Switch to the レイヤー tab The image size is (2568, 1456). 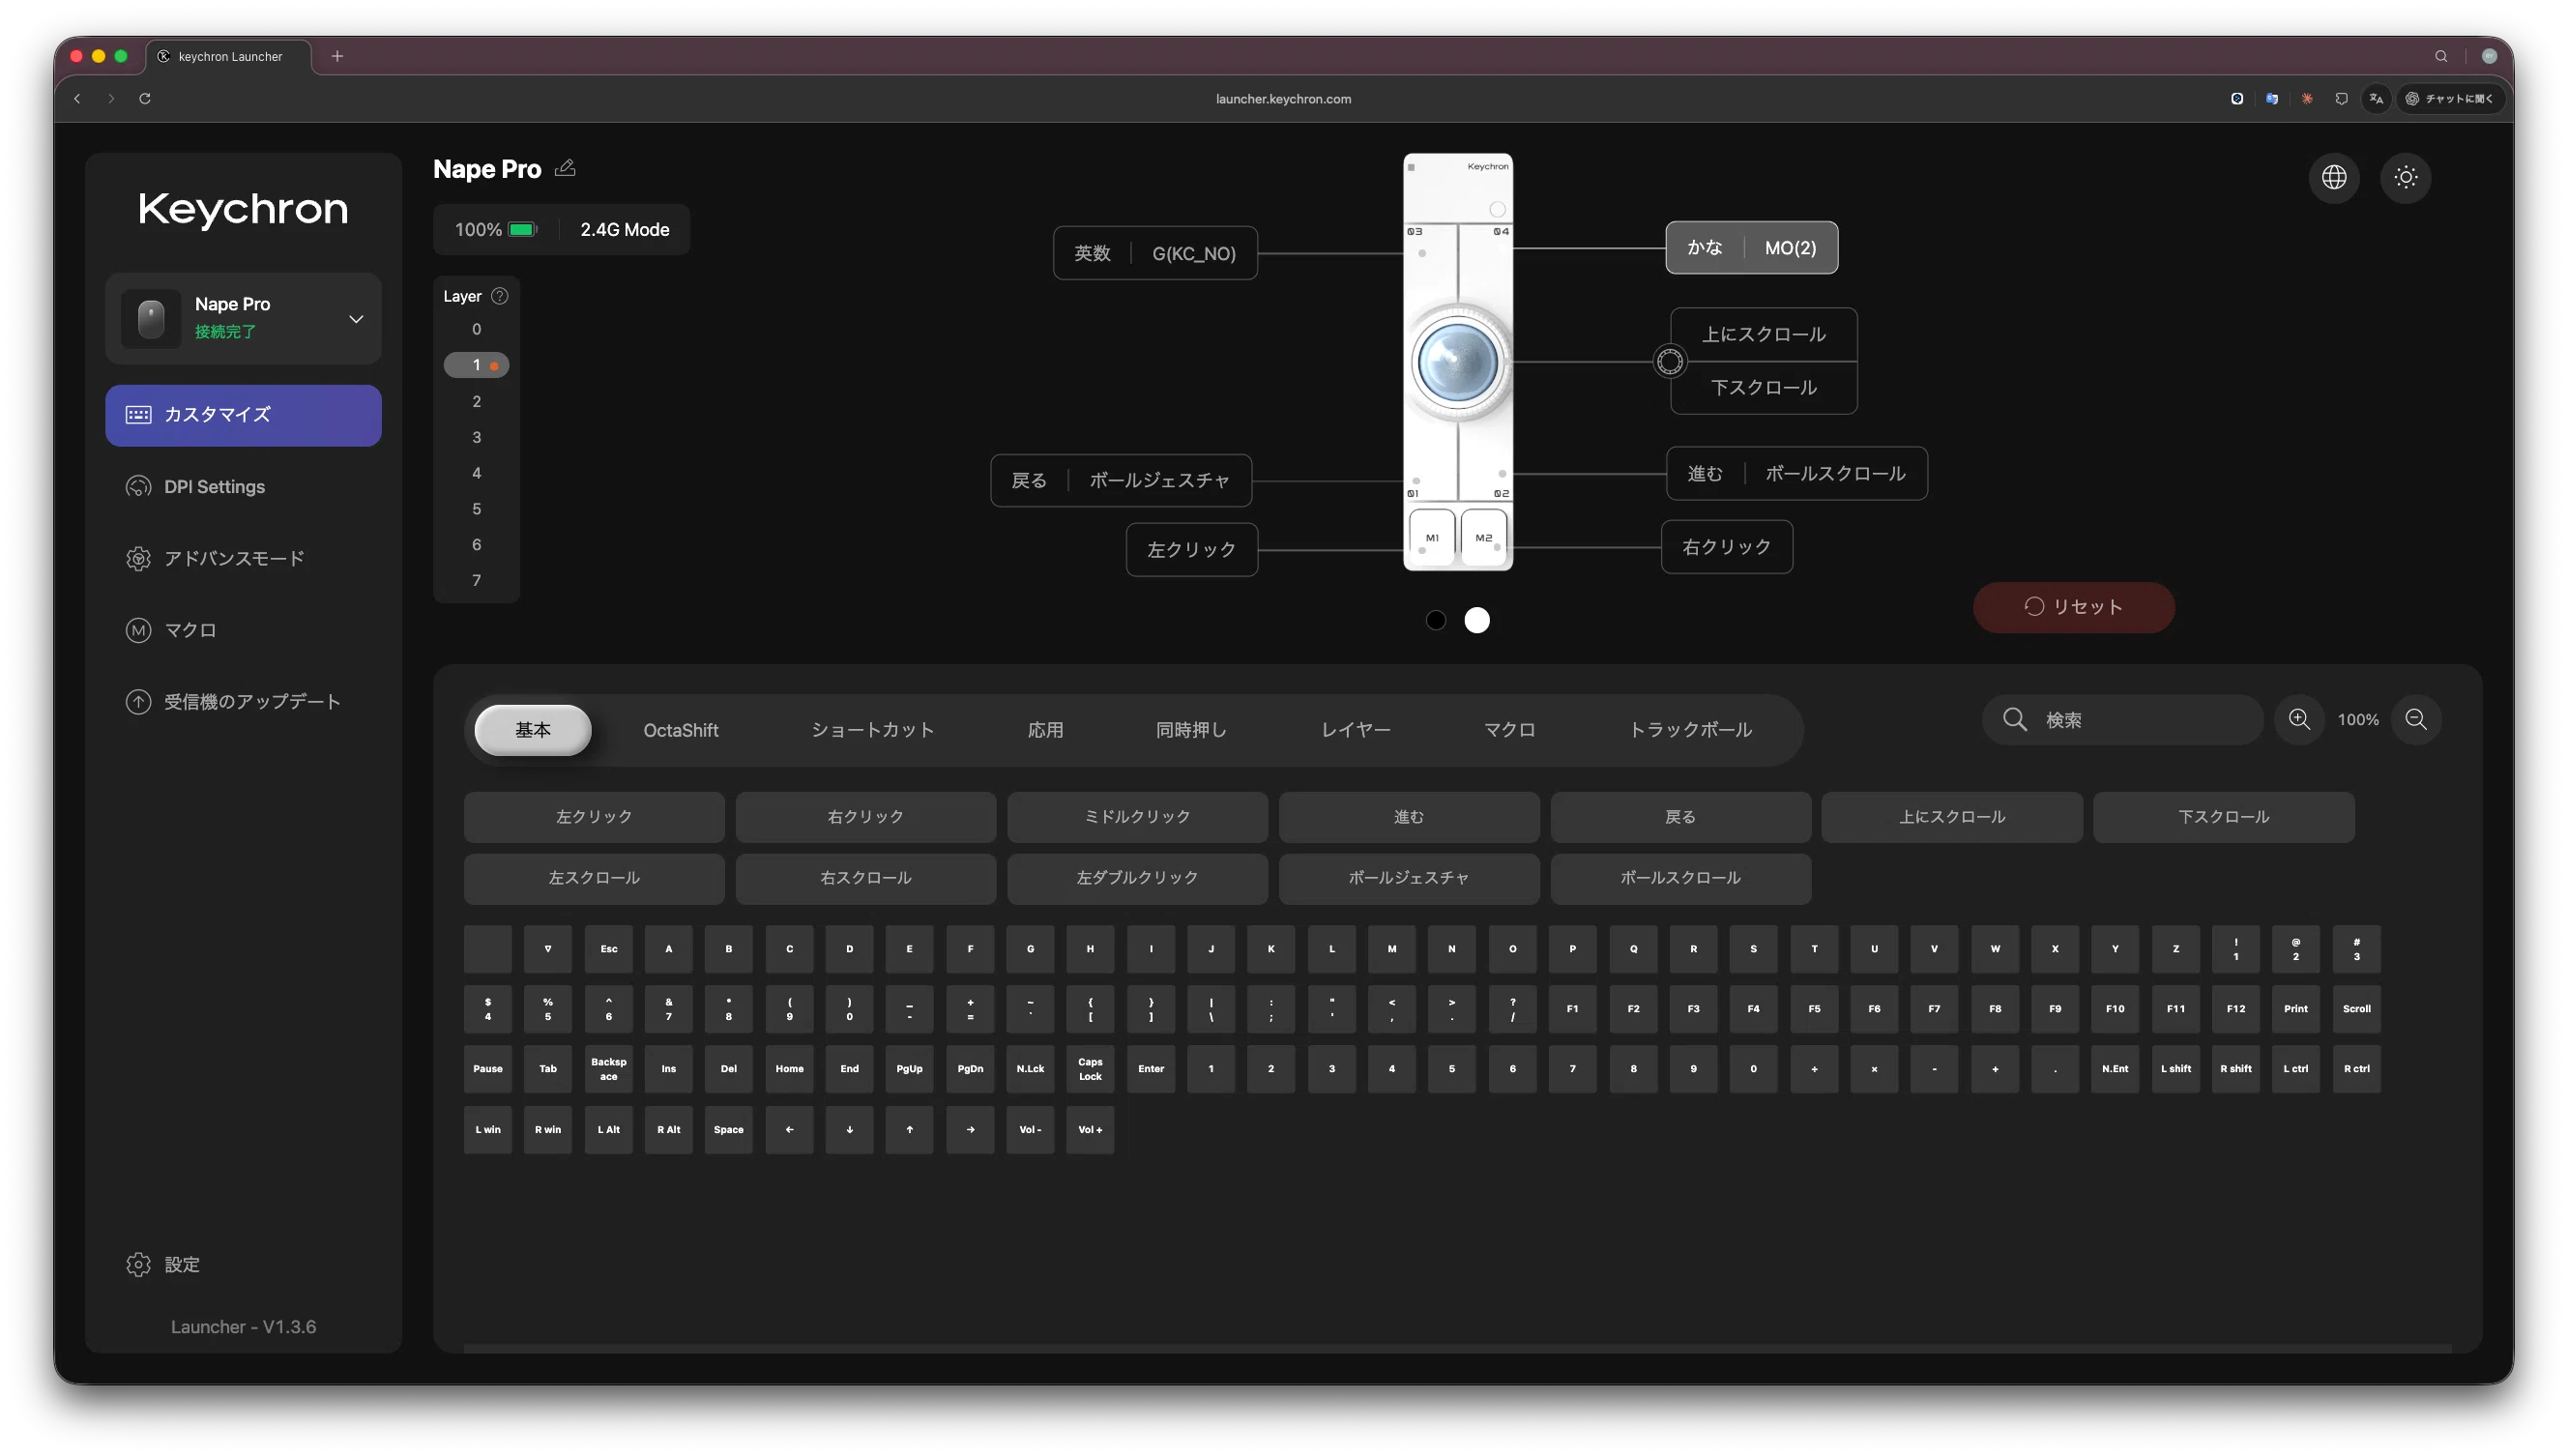[x=1355, y=730]
